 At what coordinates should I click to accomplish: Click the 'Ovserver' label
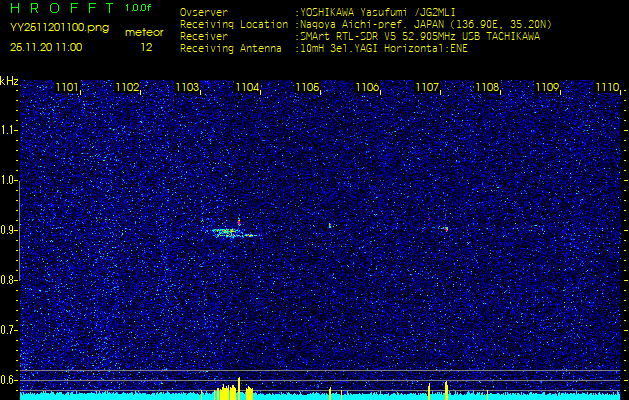pyautogui.click(x=204, y=12)
